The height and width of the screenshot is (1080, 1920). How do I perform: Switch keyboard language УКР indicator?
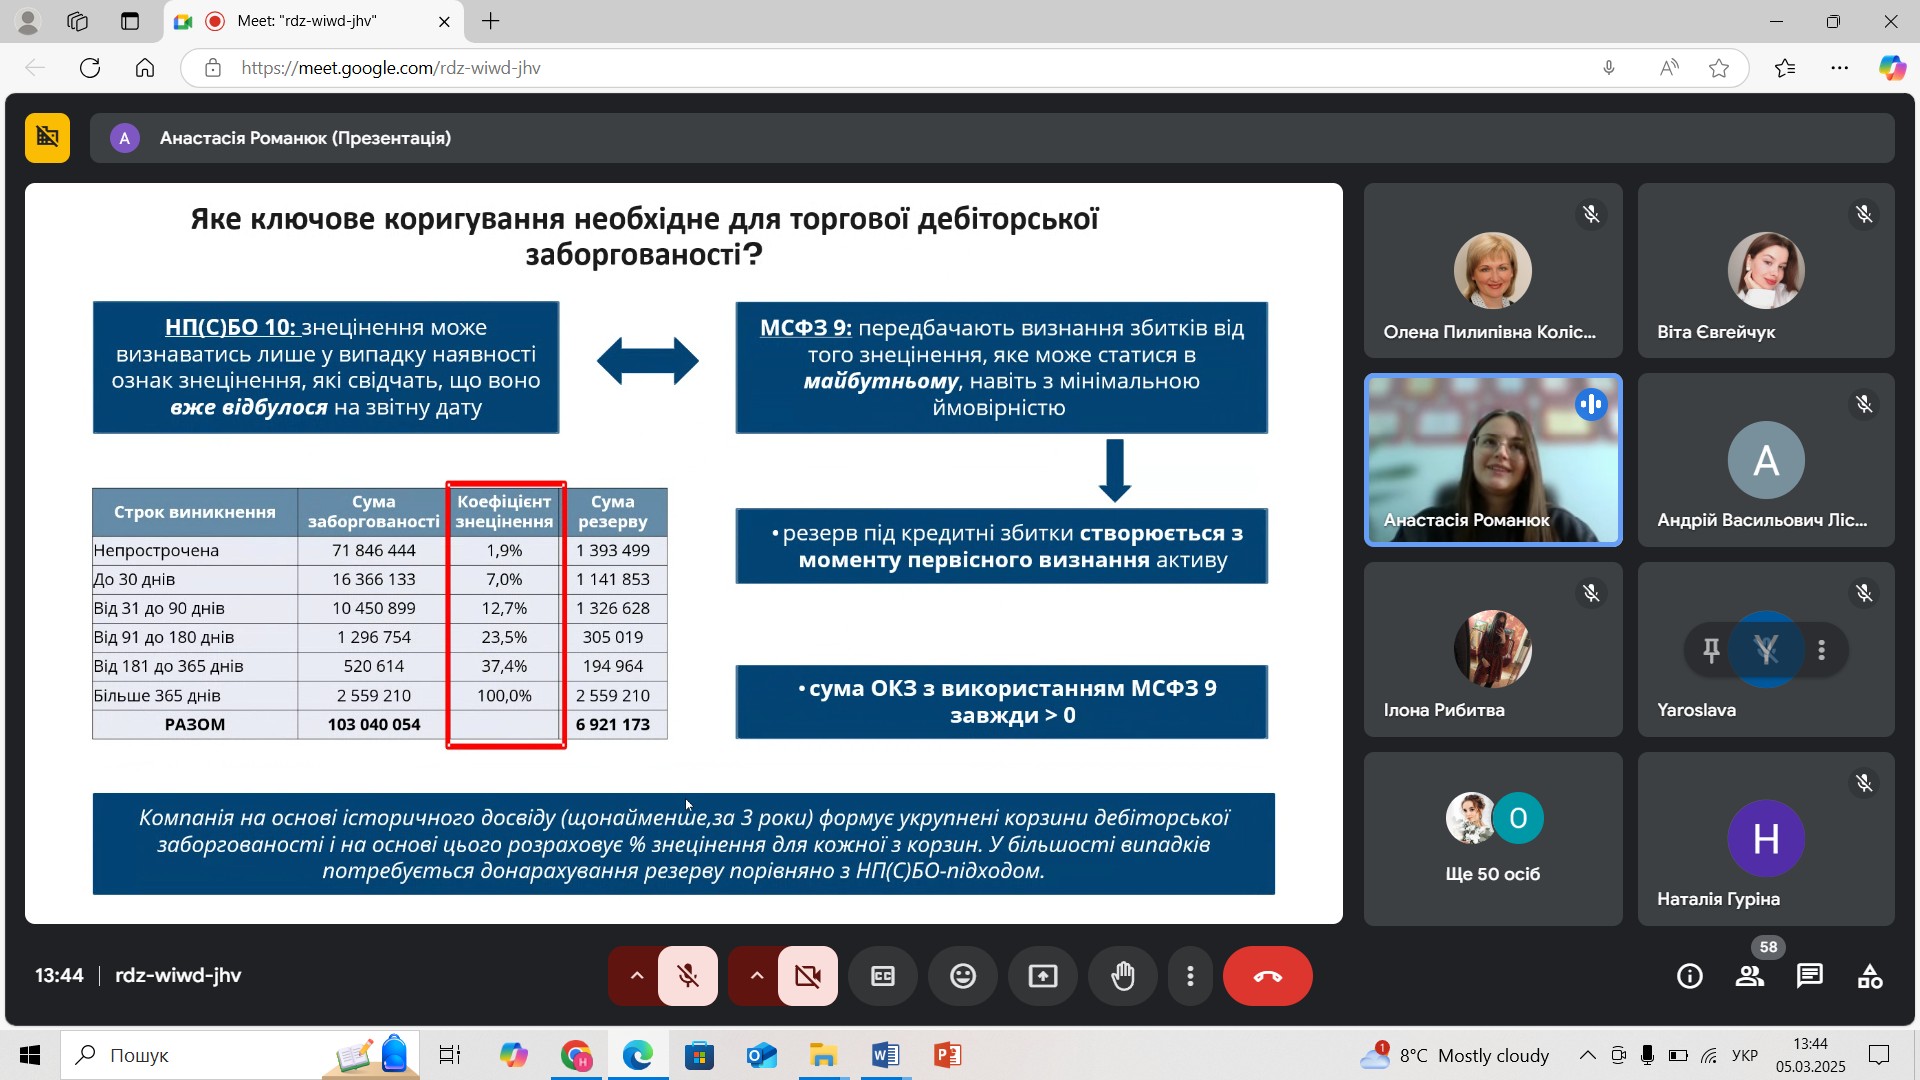click(x=1745, y=1055)
